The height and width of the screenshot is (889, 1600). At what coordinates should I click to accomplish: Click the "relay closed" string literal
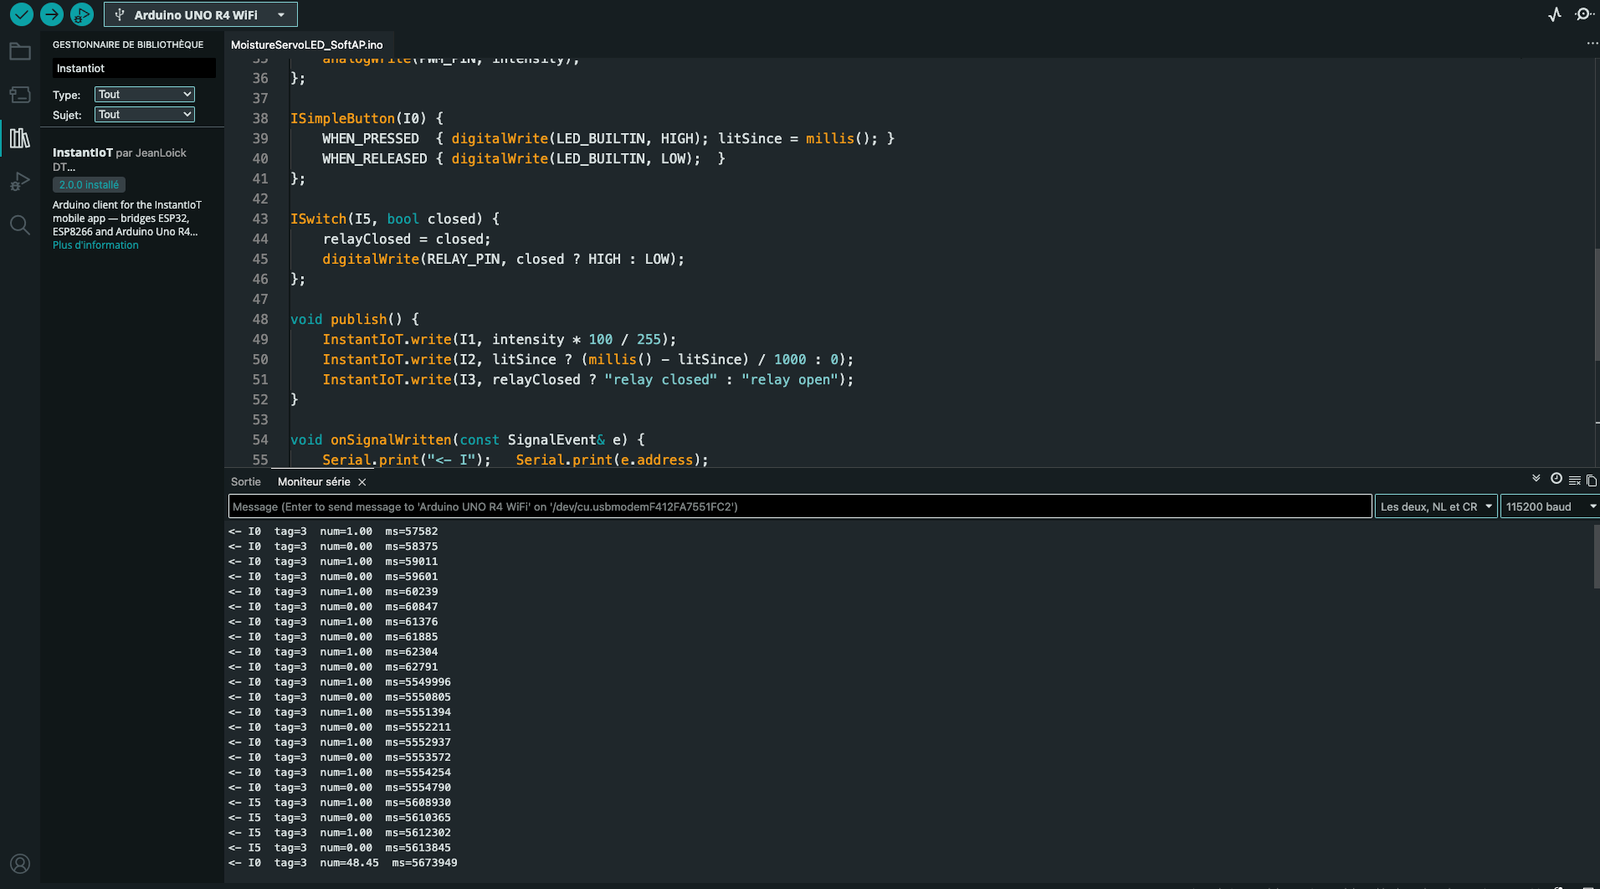point(661,380)
